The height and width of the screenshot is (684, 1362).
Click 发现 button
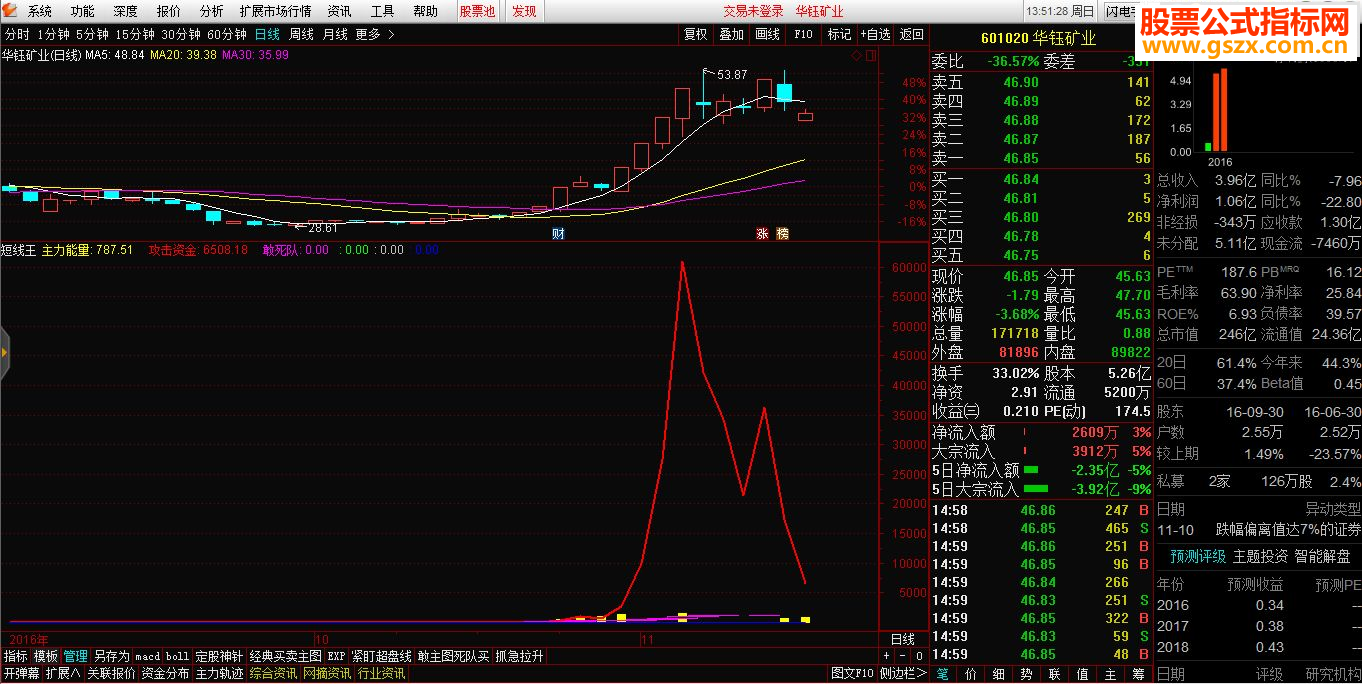coord(524,12)
